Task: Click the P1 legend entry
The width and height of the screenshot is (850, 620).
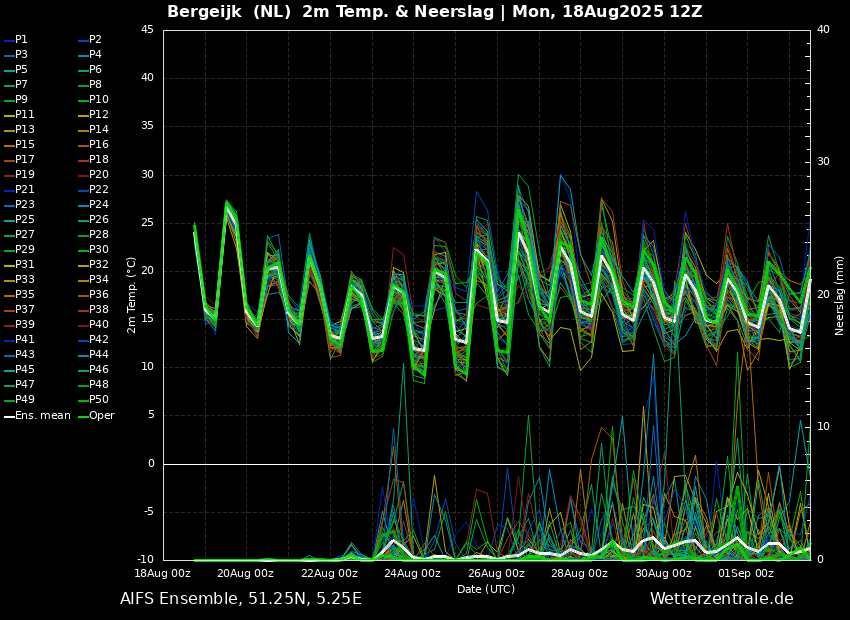Action: point(16,40)
